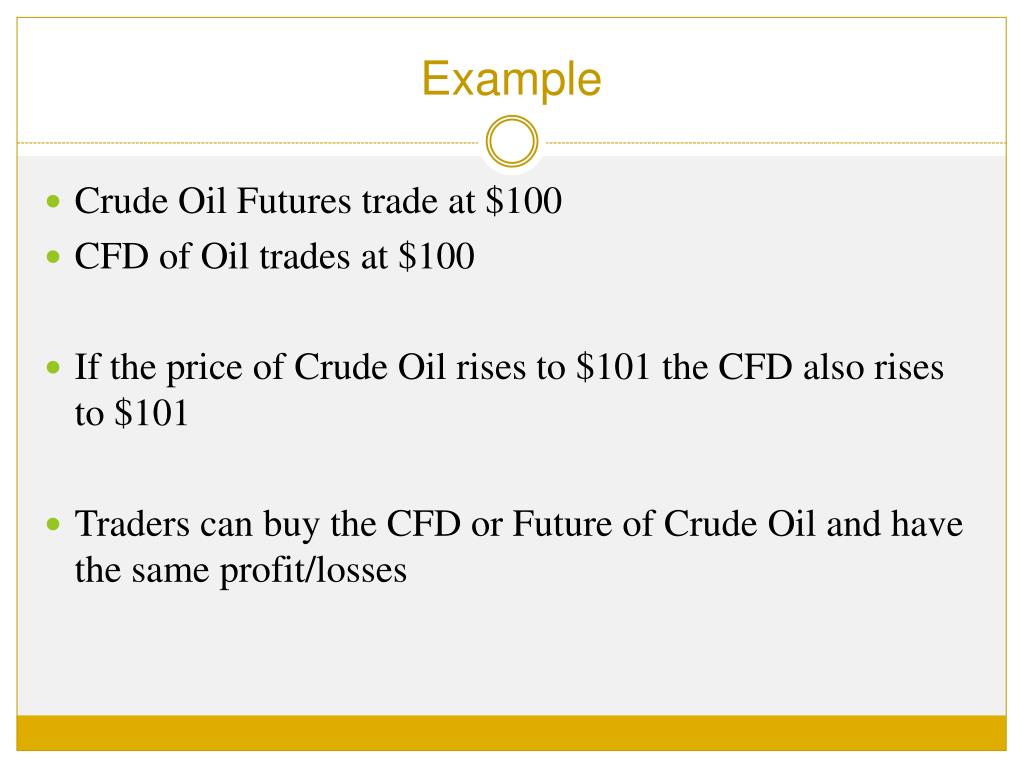Click the bullet beside 'Traders can buy'
This screenshot has height=768, width=1024.
[x=54, y=524]
